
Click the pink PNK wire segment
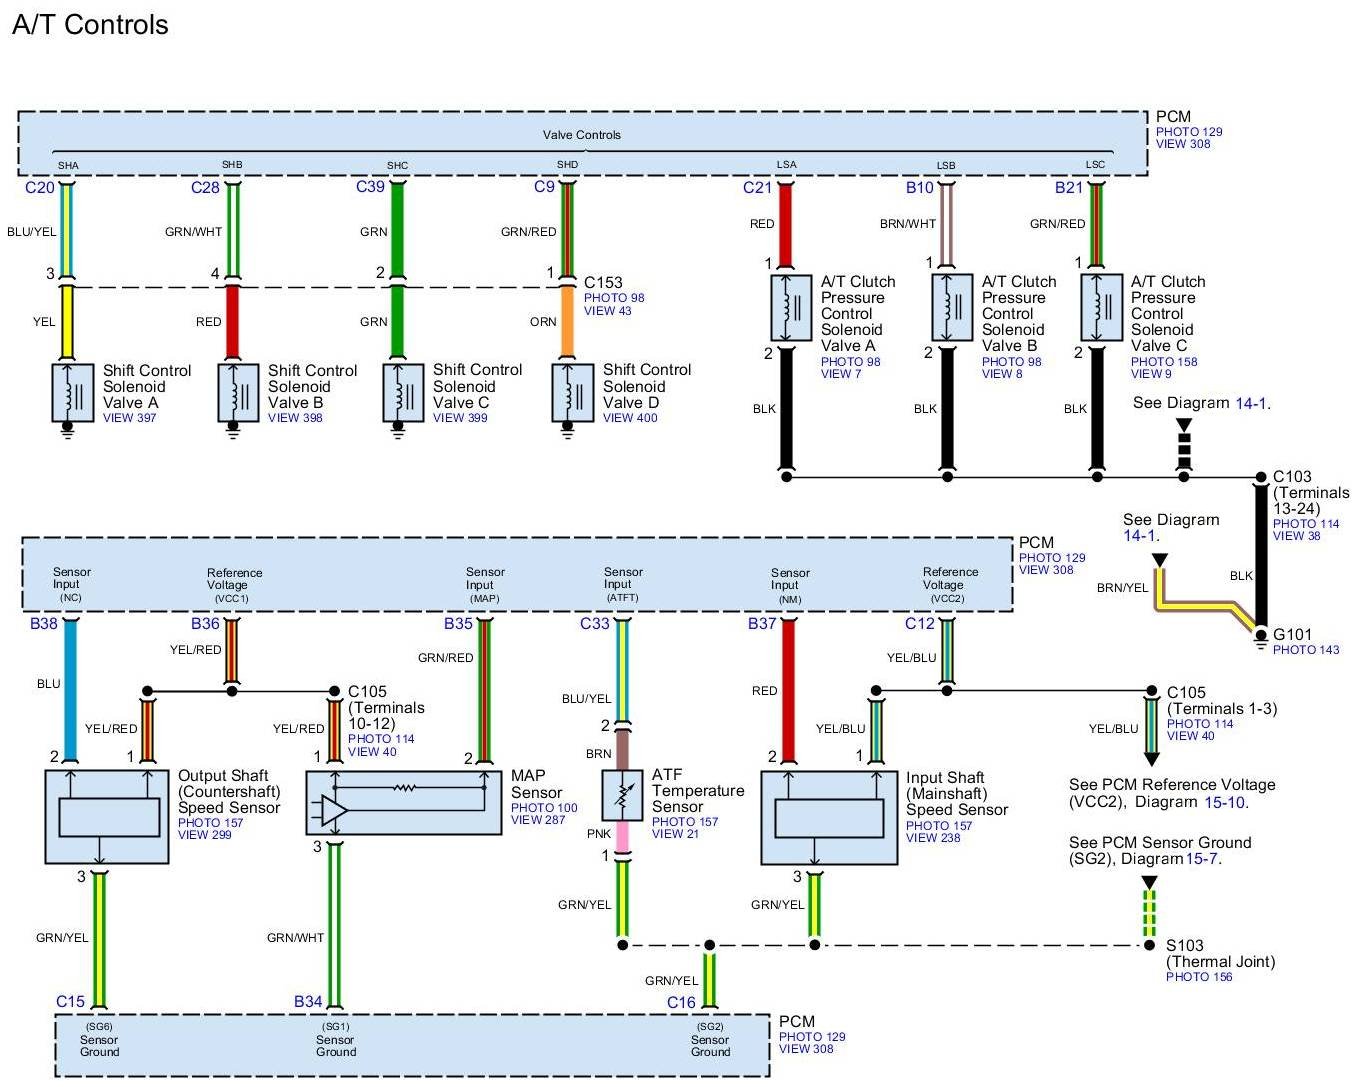[x=622, y=835]
